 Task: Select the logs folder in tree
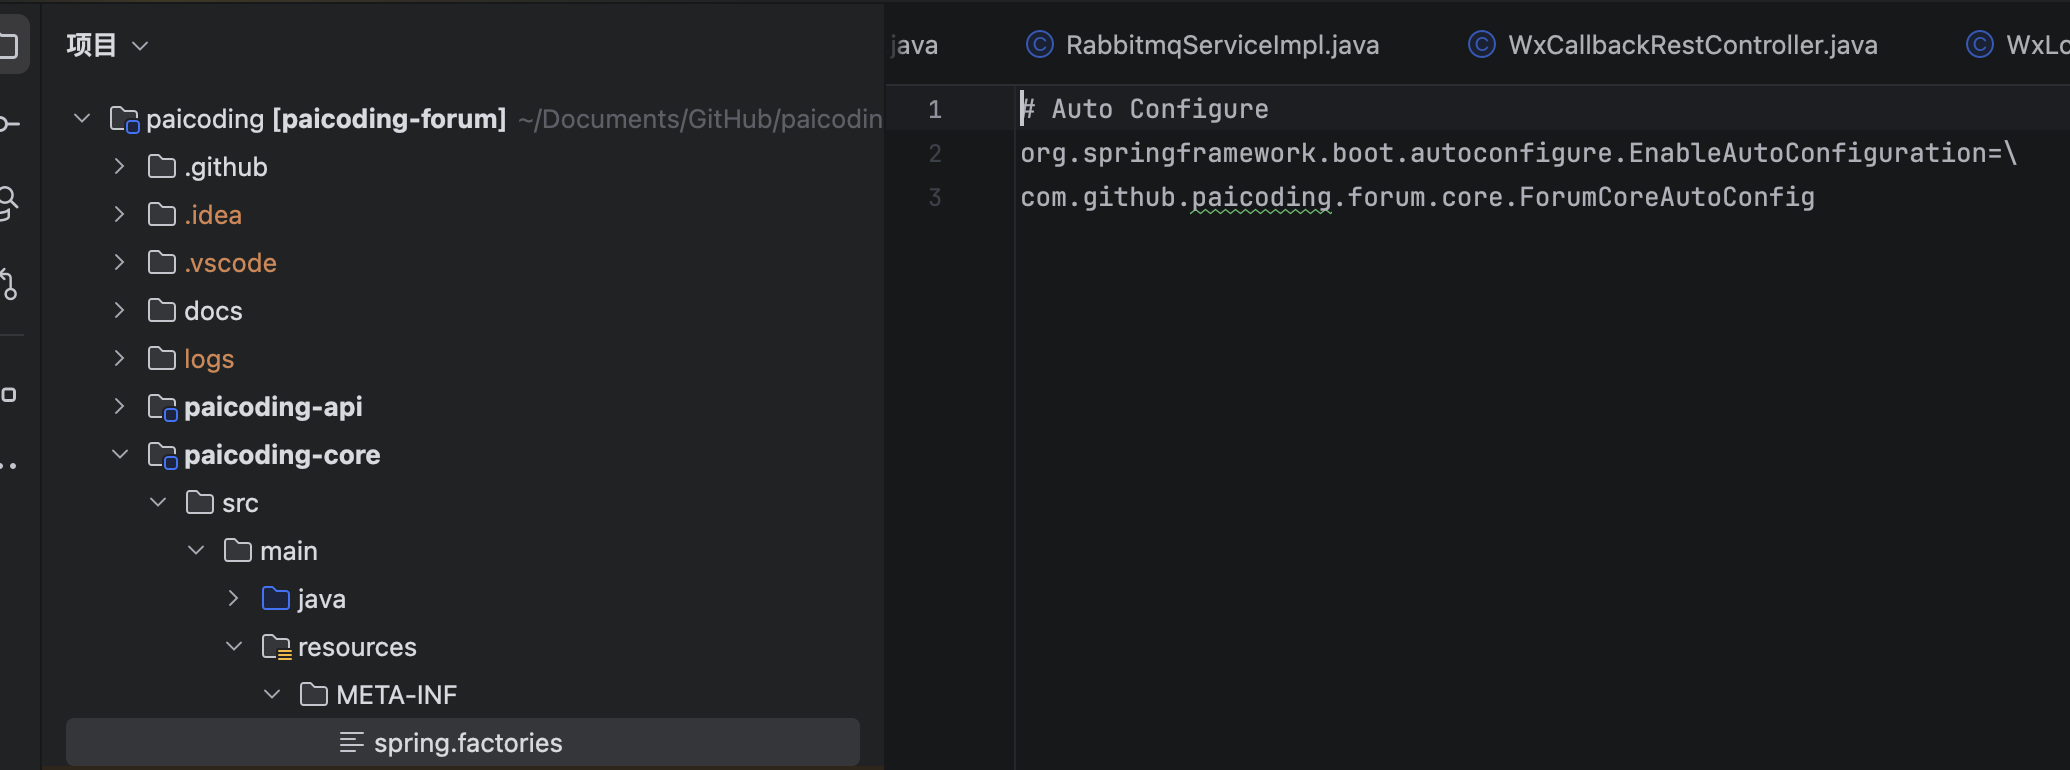(x=208, y=359)
